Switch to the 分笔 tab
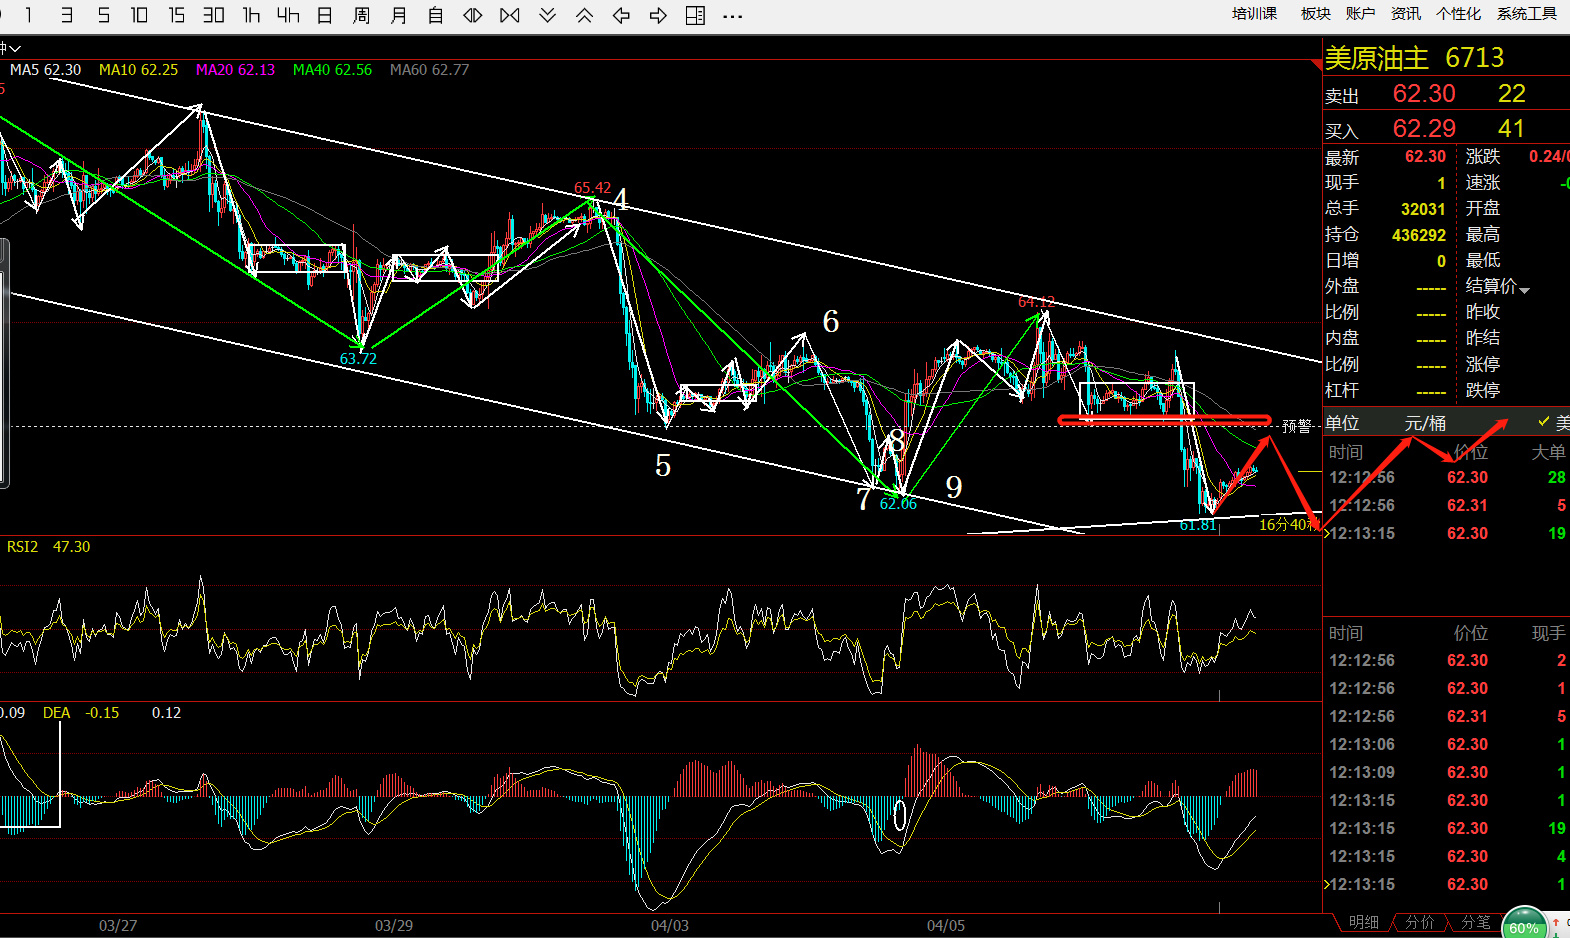Viewport: 1570px width, 938px height. coord(1475,922)
